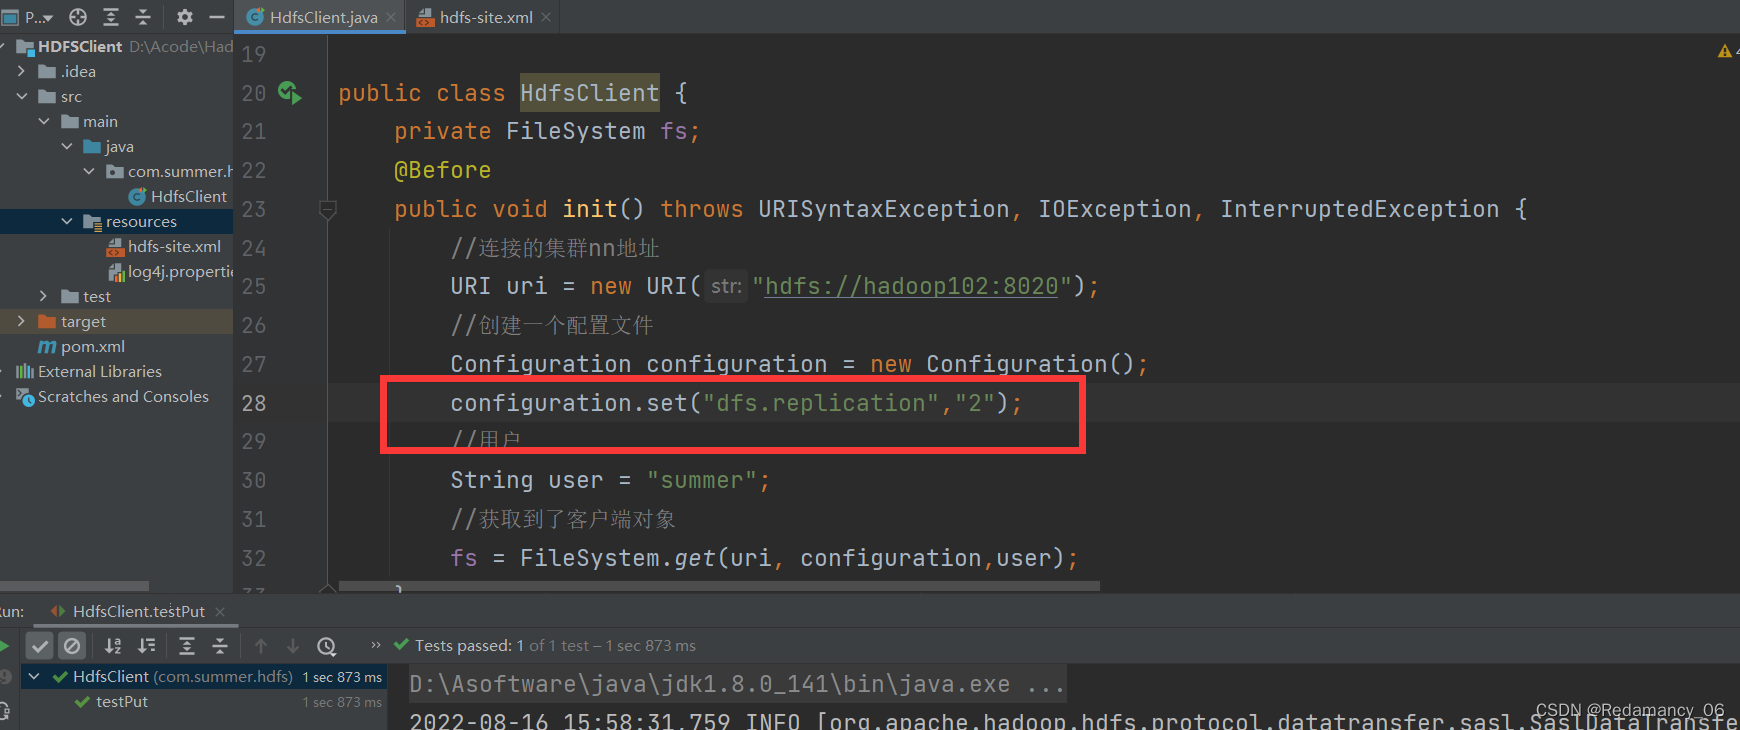The image size is (1740, 730).
Task: Click Expand All in Project panel toolbar
Action: pos(111,17)
